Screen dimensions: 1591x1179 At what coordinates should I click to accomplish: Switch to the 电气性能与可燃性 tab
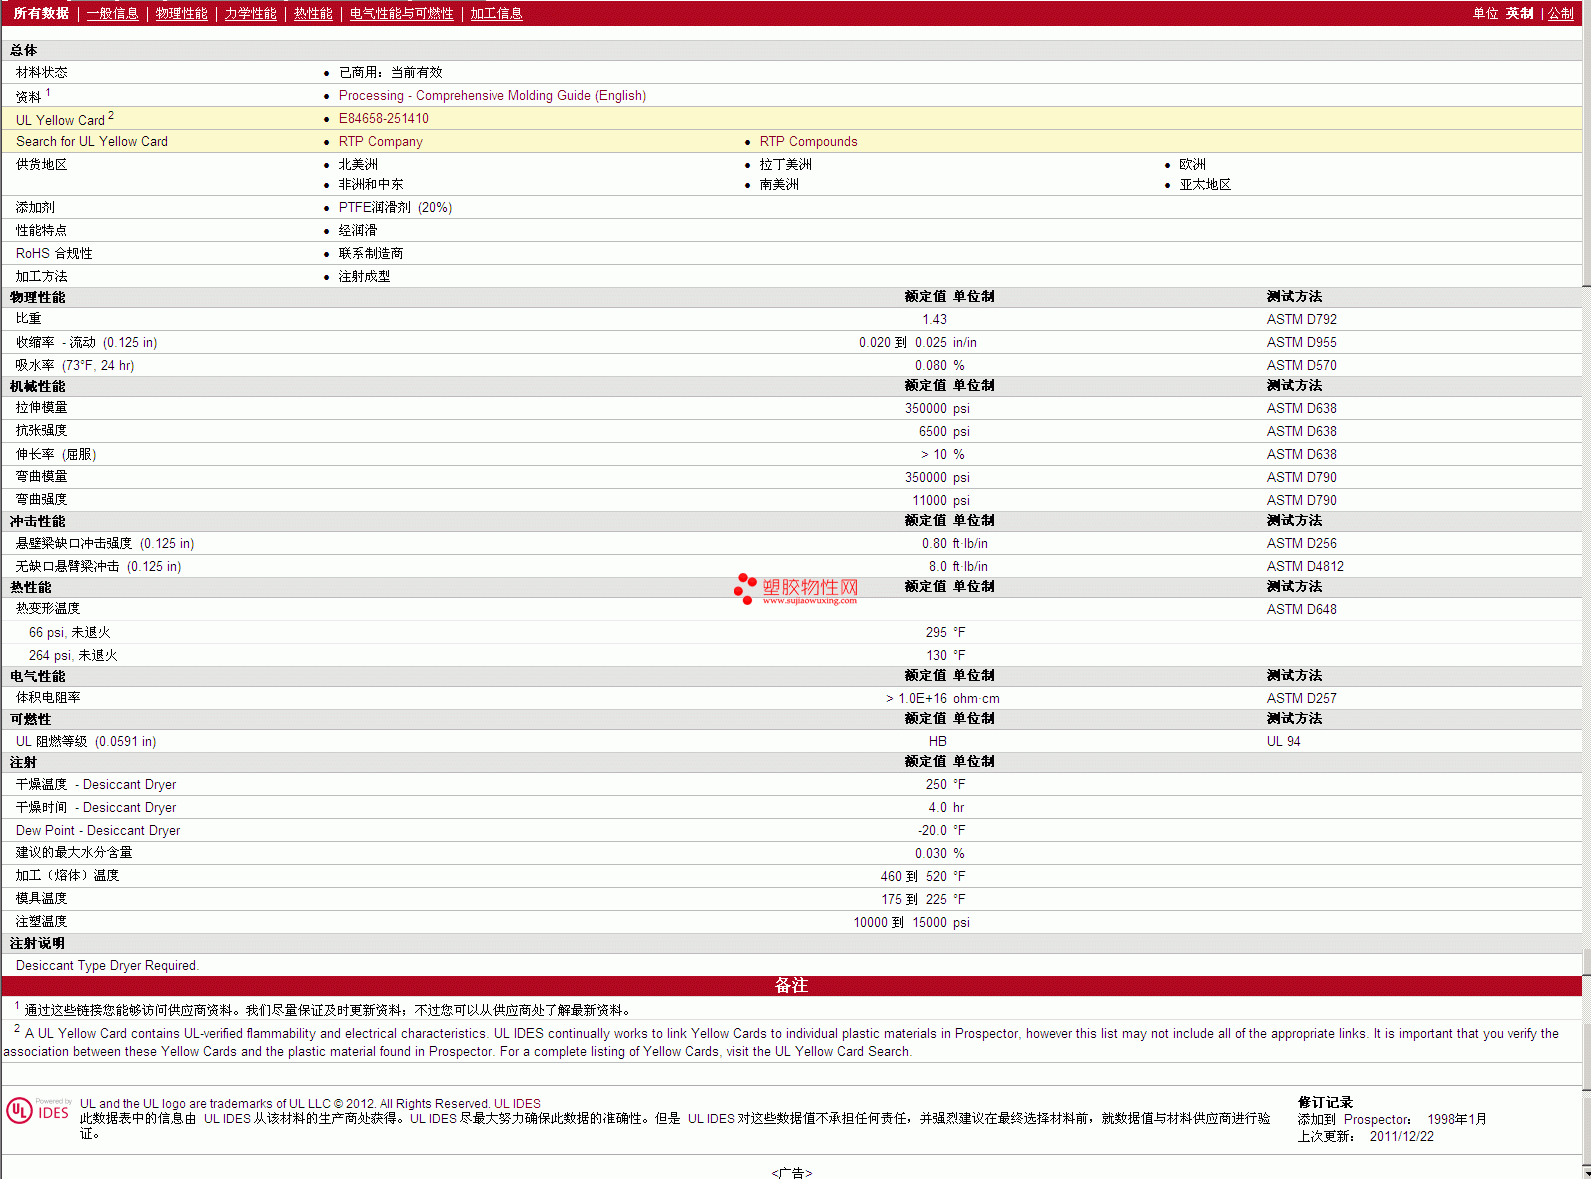(401, 13)
